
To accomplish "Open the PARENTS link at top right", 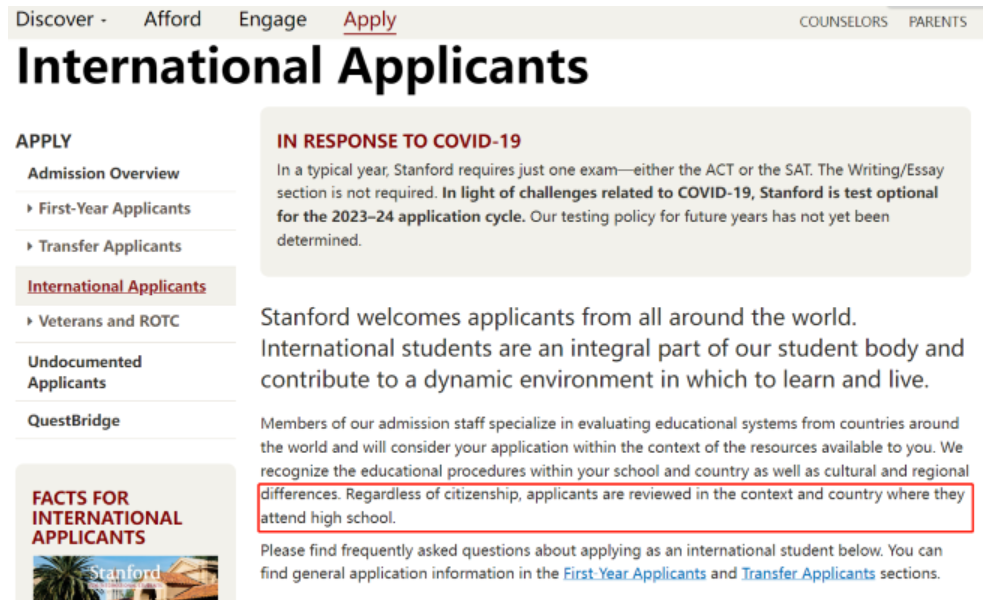I will (x=937, y=22).
